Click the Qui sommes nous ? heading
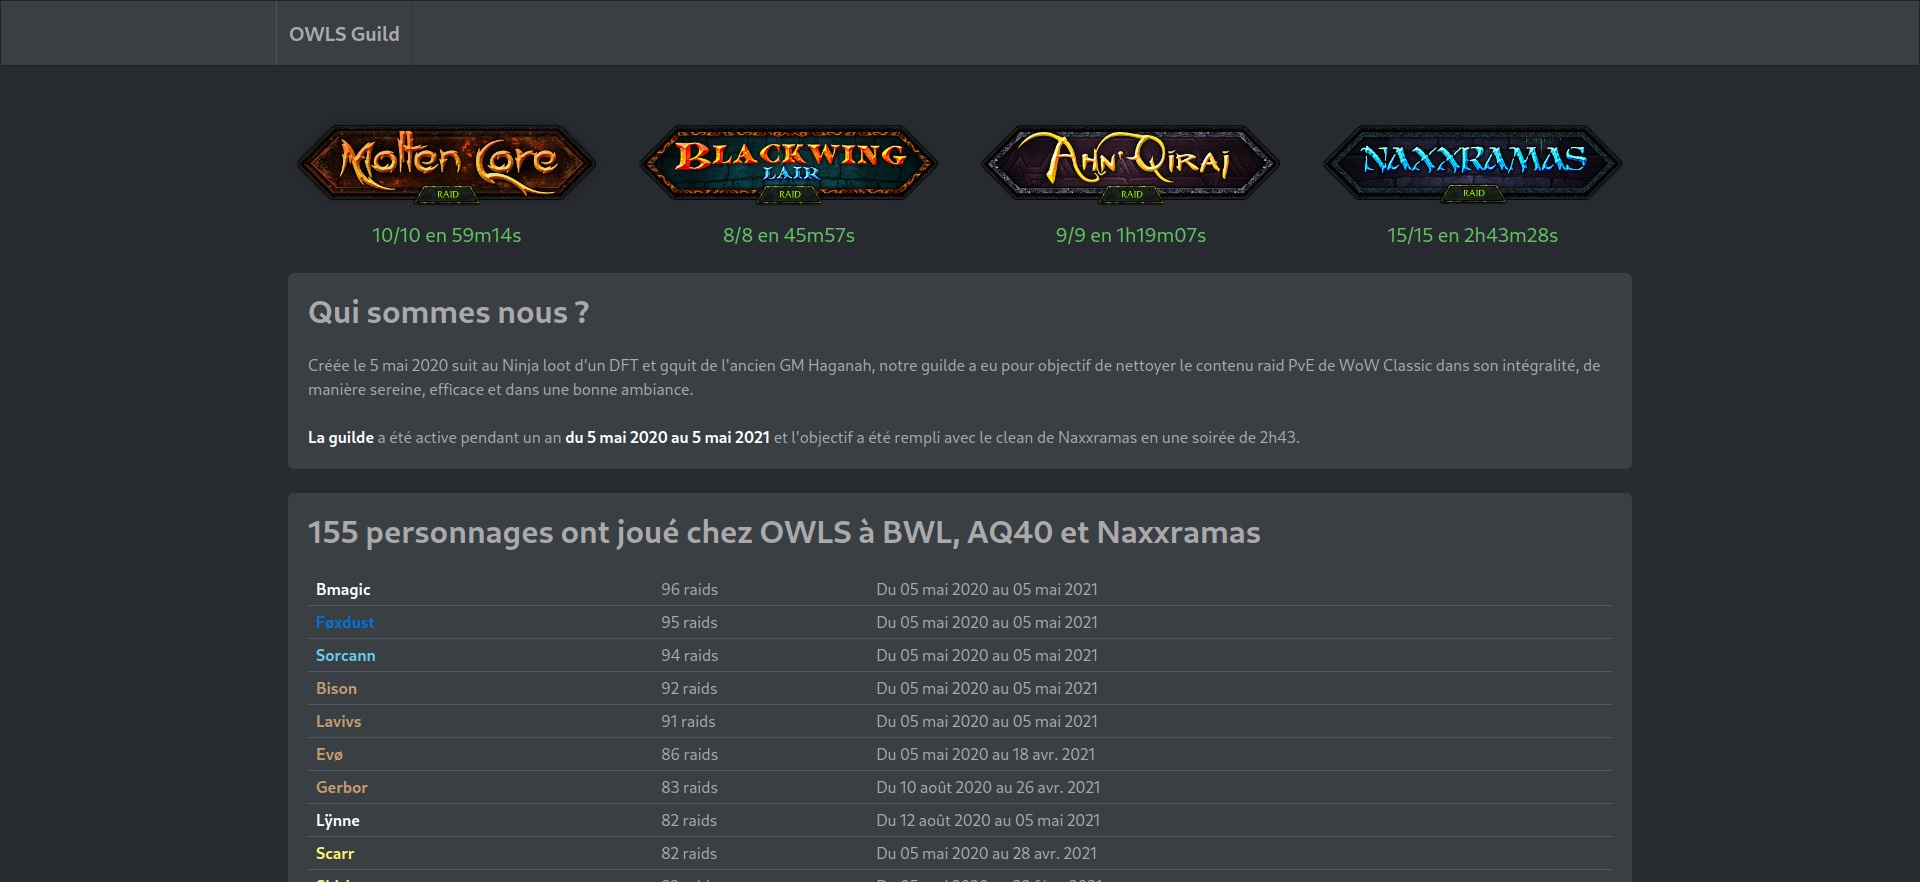 click(448, 313)
